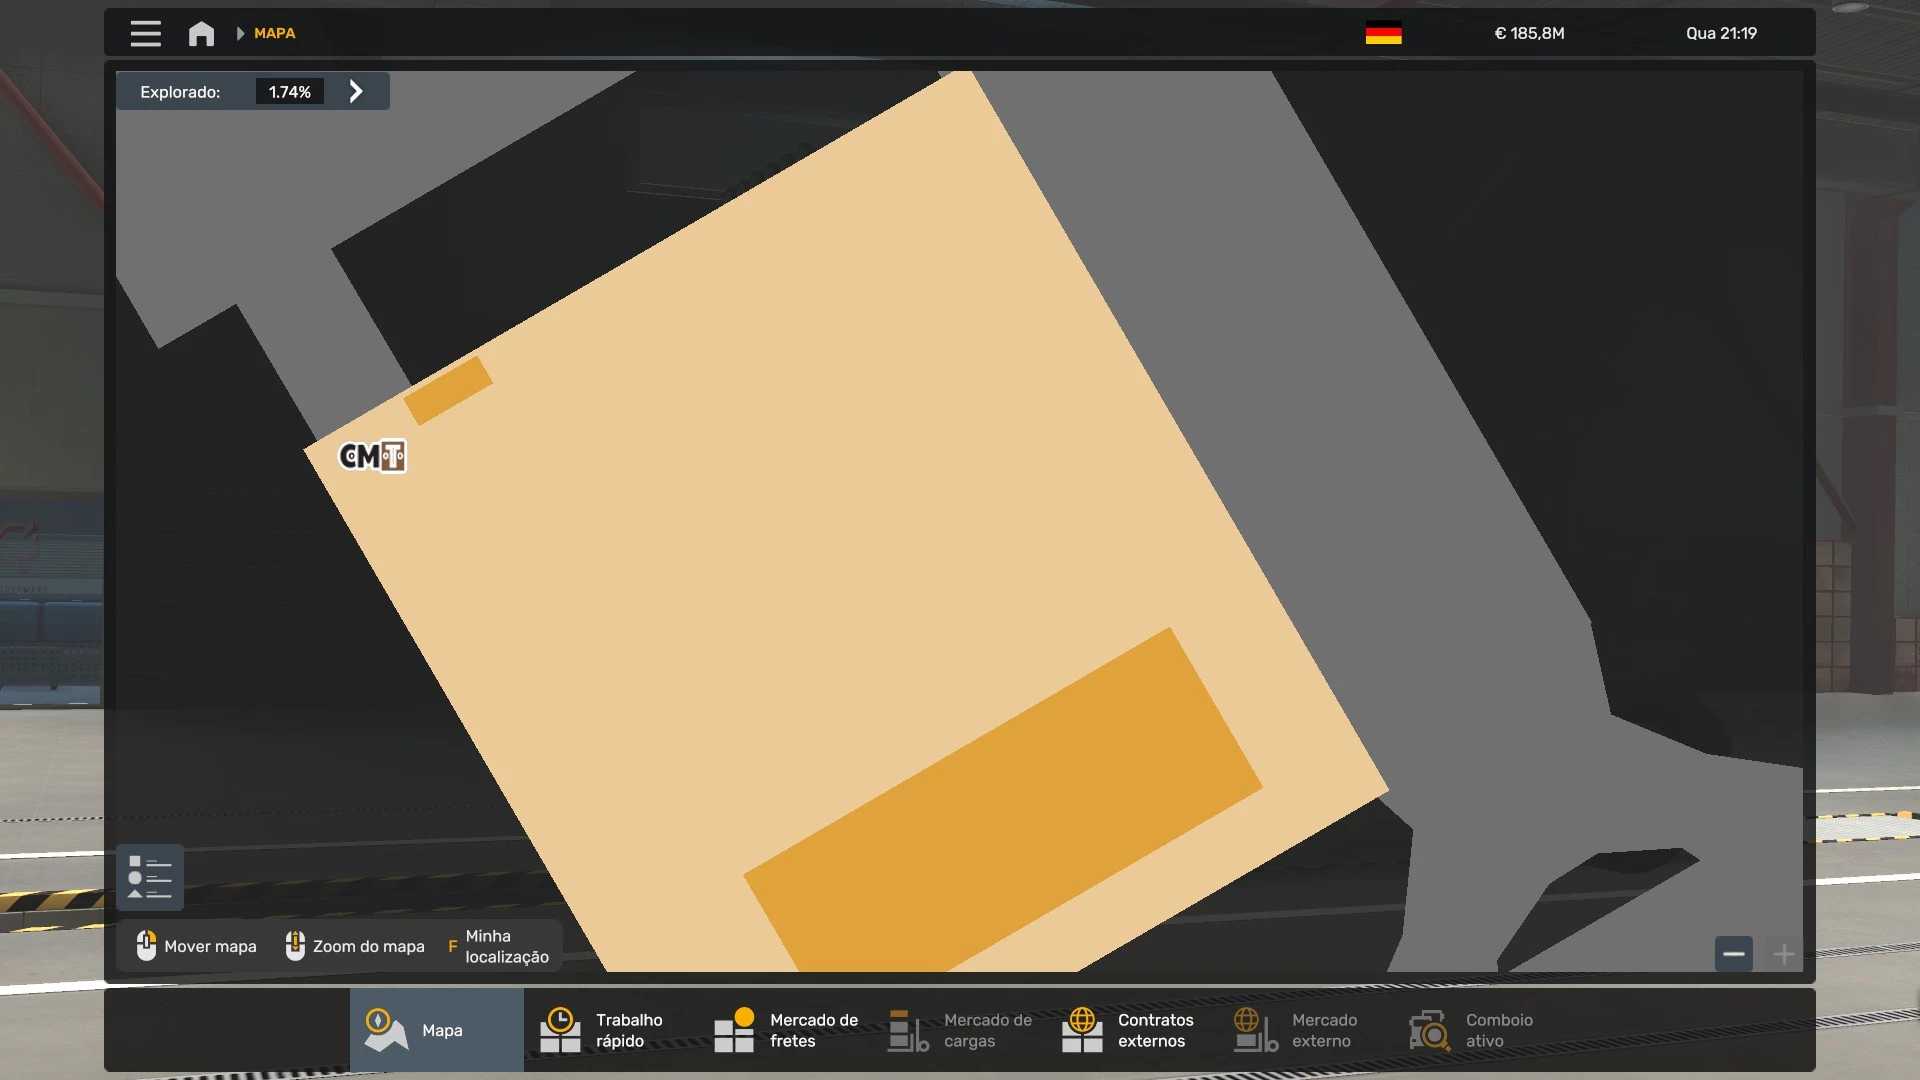This screenshot has height=1080, width=1920.
Task: Open the hamburger main menu
Action: tap(145, 33)
